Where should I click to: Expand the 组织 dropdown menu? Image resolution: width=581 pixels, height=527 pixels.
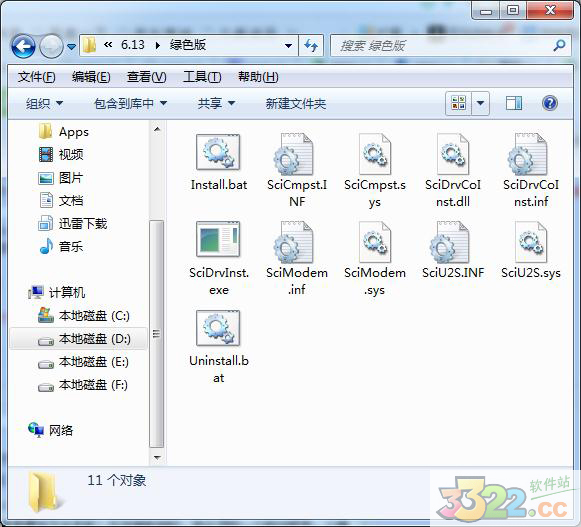point(44,103)
